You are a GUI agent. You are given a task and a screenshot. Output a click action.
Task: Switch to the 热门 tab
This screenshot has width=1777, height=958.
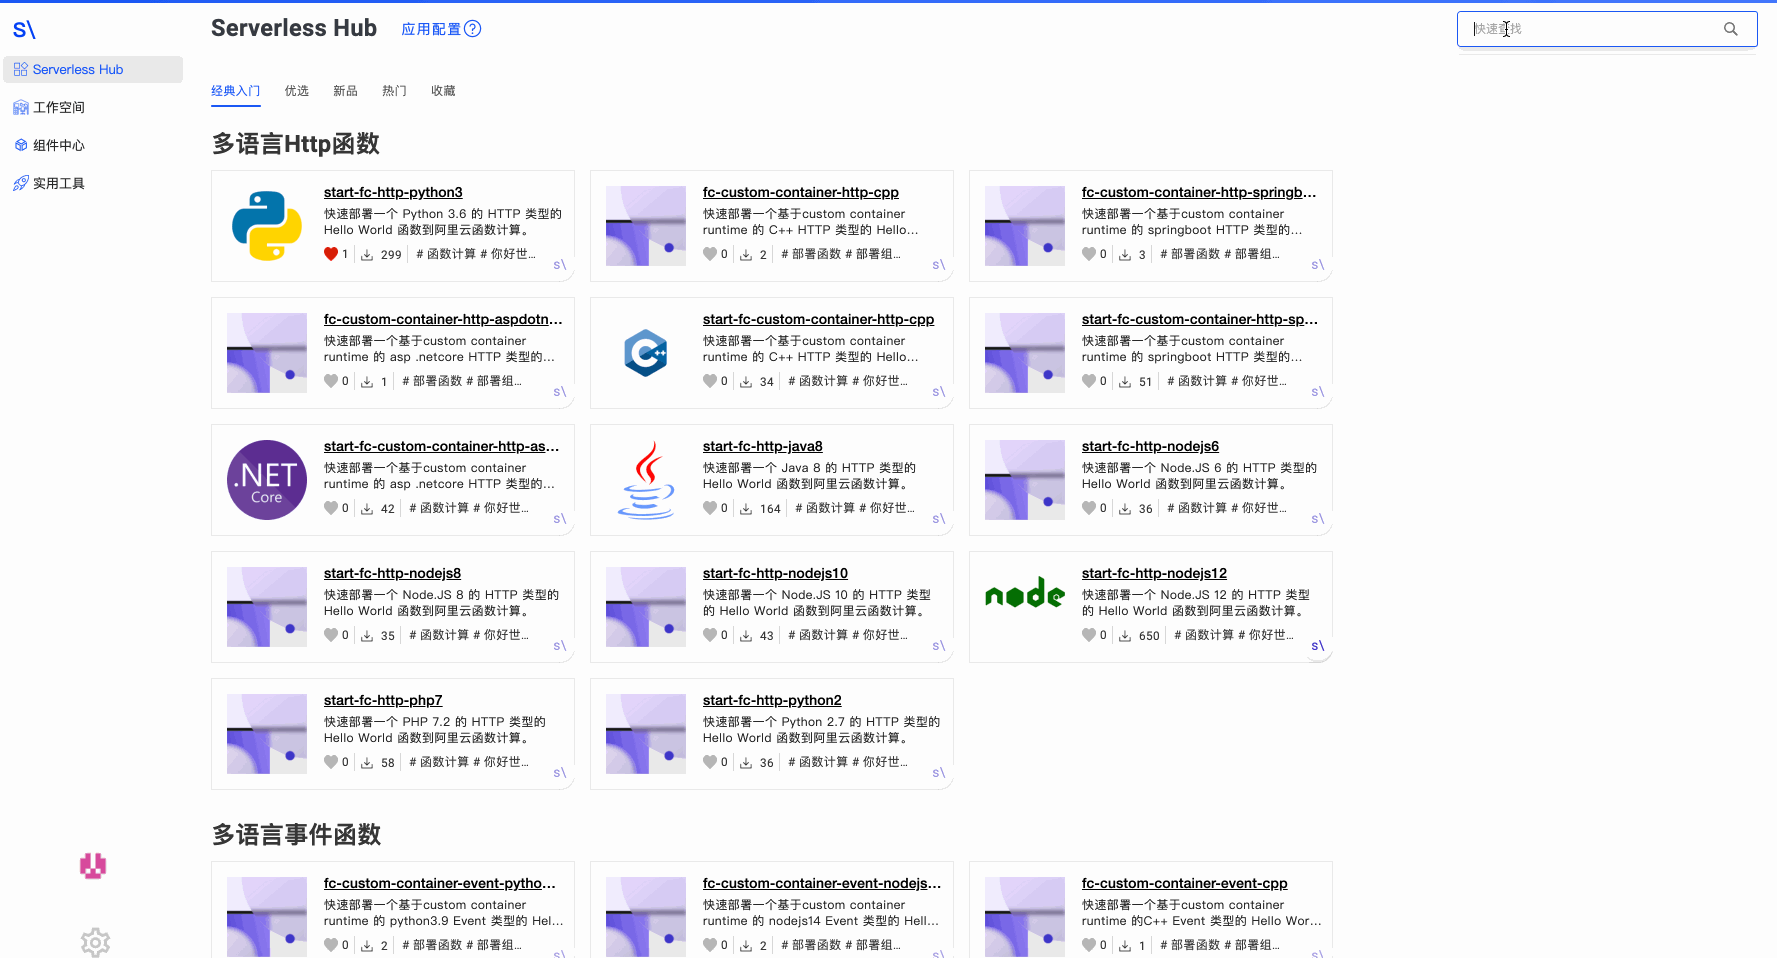click(x=393, y=90)
